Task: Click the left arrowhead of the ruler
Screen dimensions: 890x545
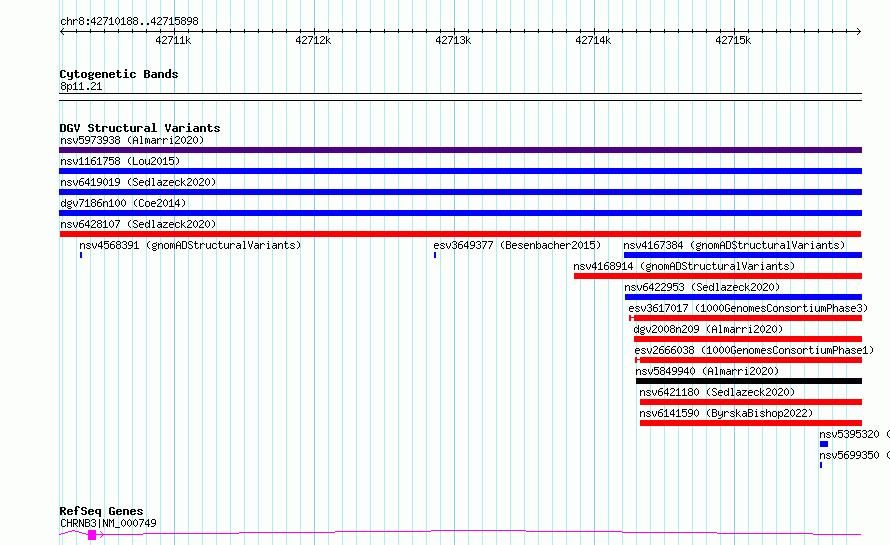Action: [62, 31]
